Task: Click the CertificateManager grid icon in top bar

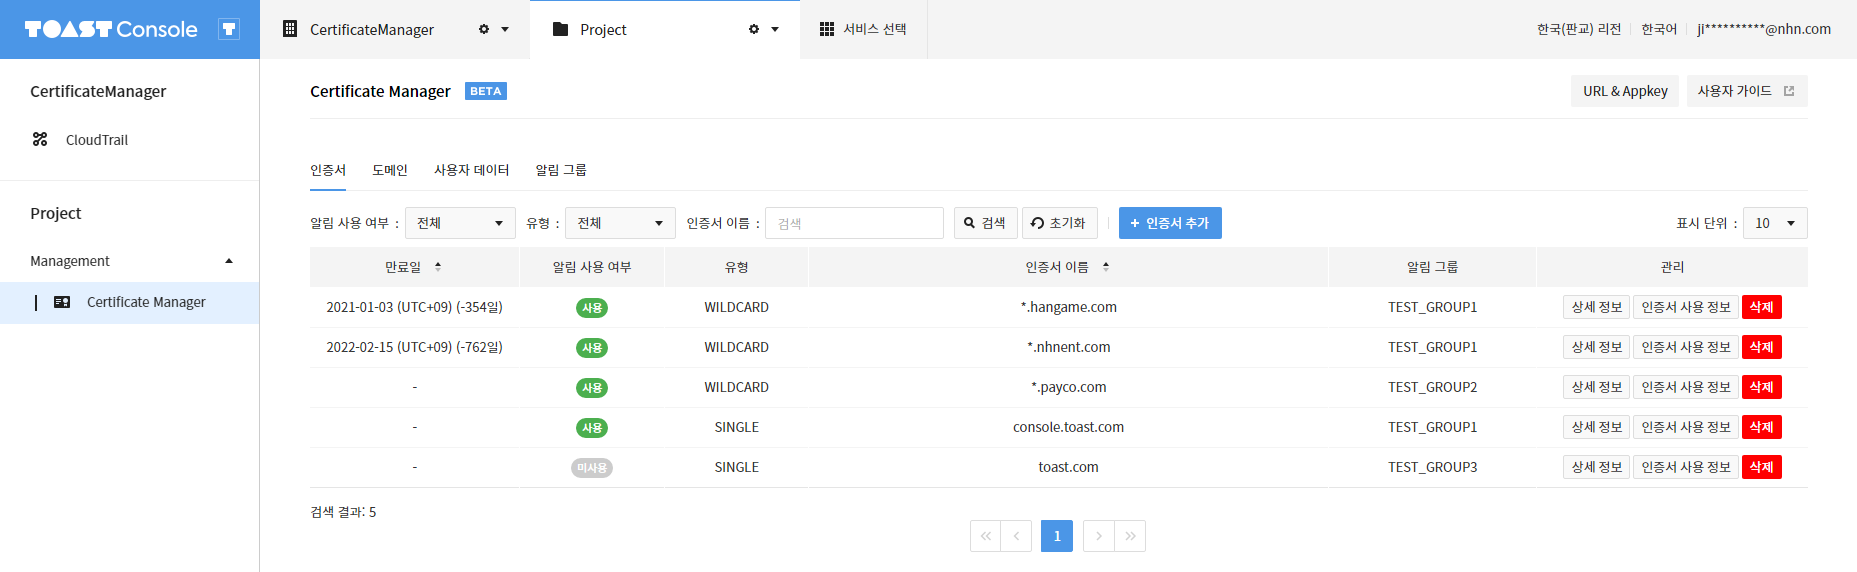Action: [290, 29]
